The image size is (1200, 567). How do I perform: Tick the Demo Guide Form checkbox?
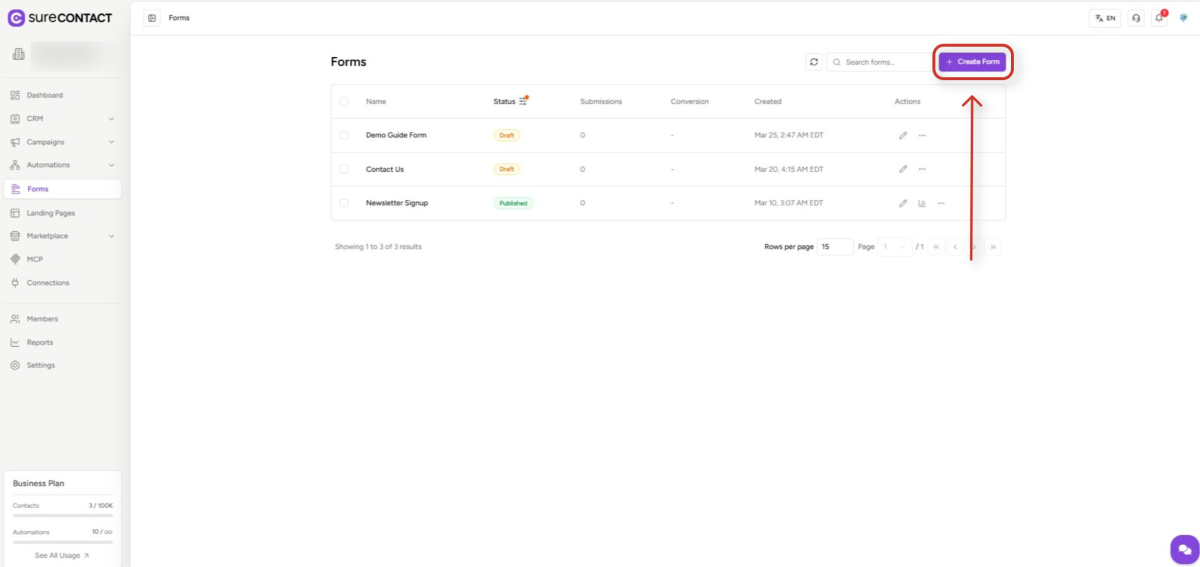pyautogui.click(x=344, y=135)
